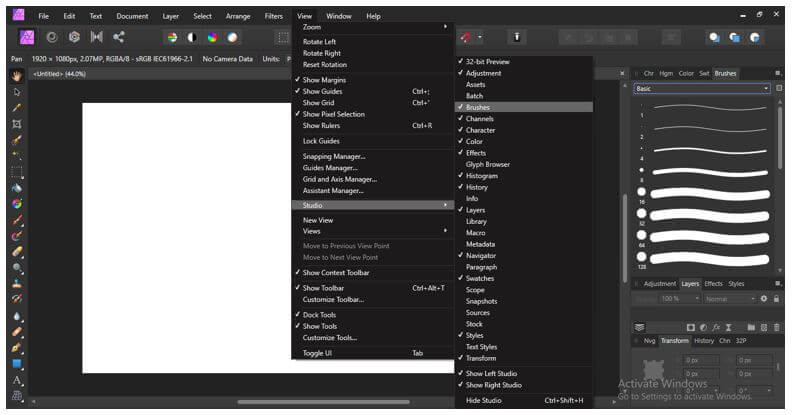Open the Basic brush category dropdown
This screenshot has height=415, width=800.
702,89
